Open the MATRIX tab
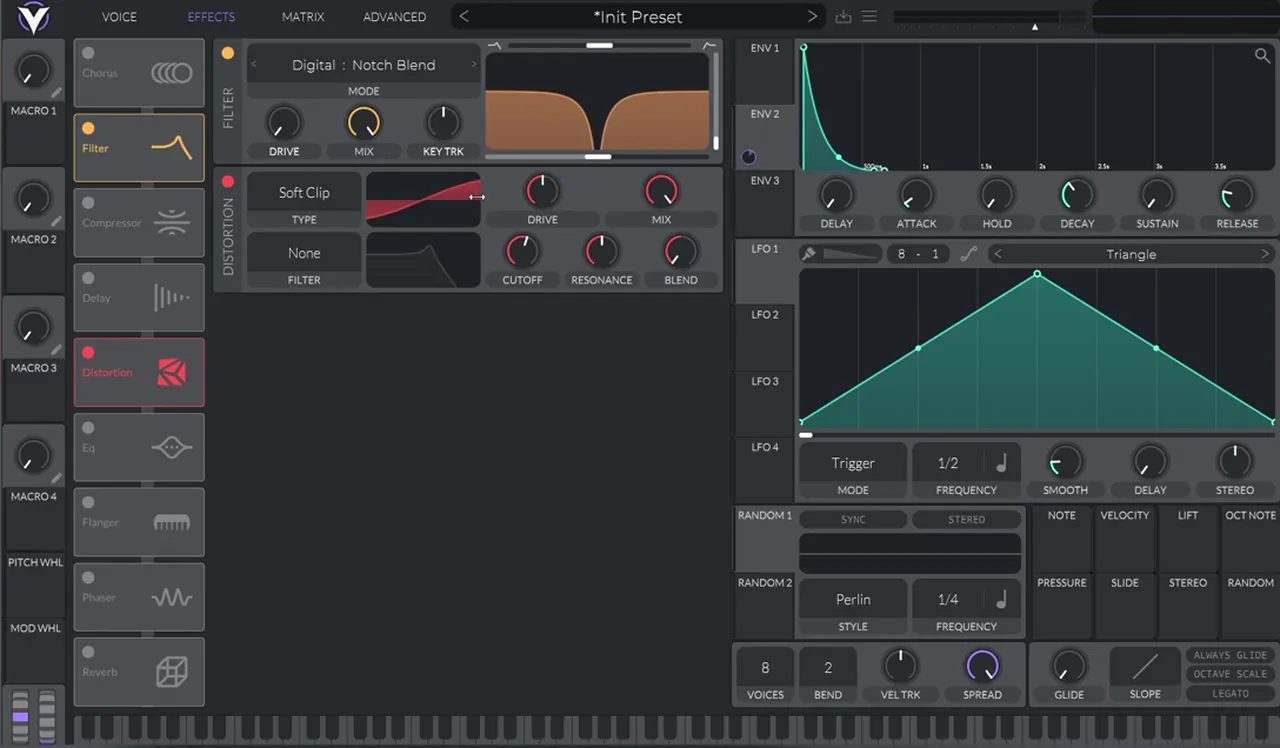The height and width of the screenshot is (748, 1280). click(x=303, y=17)
